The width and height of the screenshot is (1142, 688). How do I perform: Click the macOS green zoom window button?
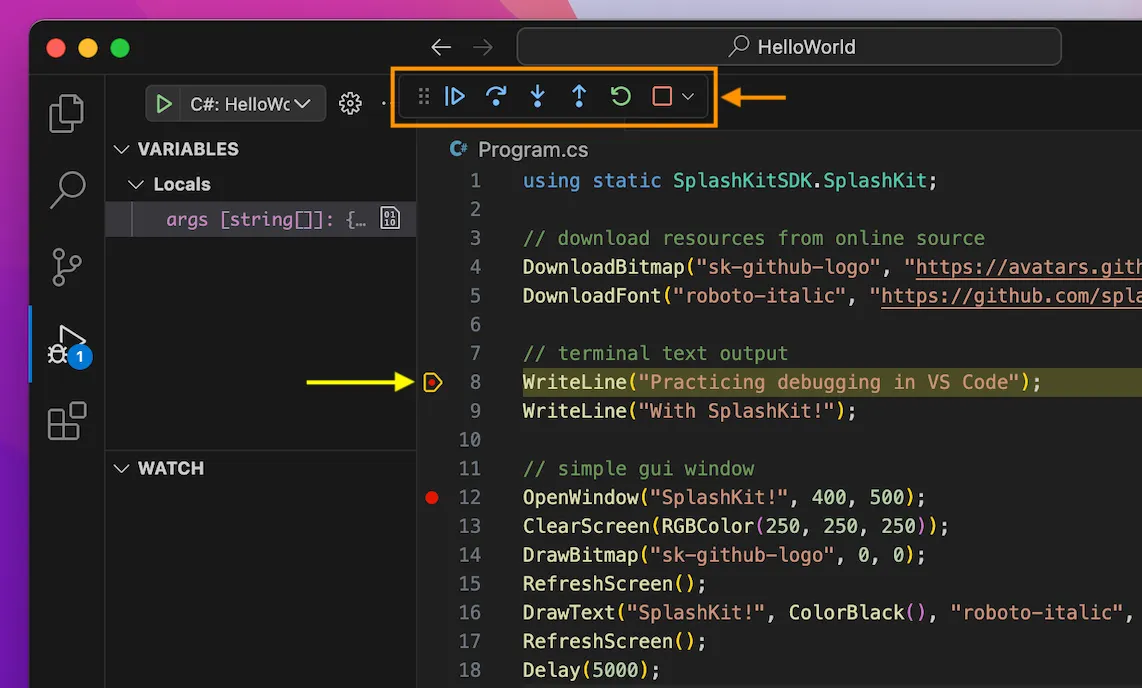(120, 48)
